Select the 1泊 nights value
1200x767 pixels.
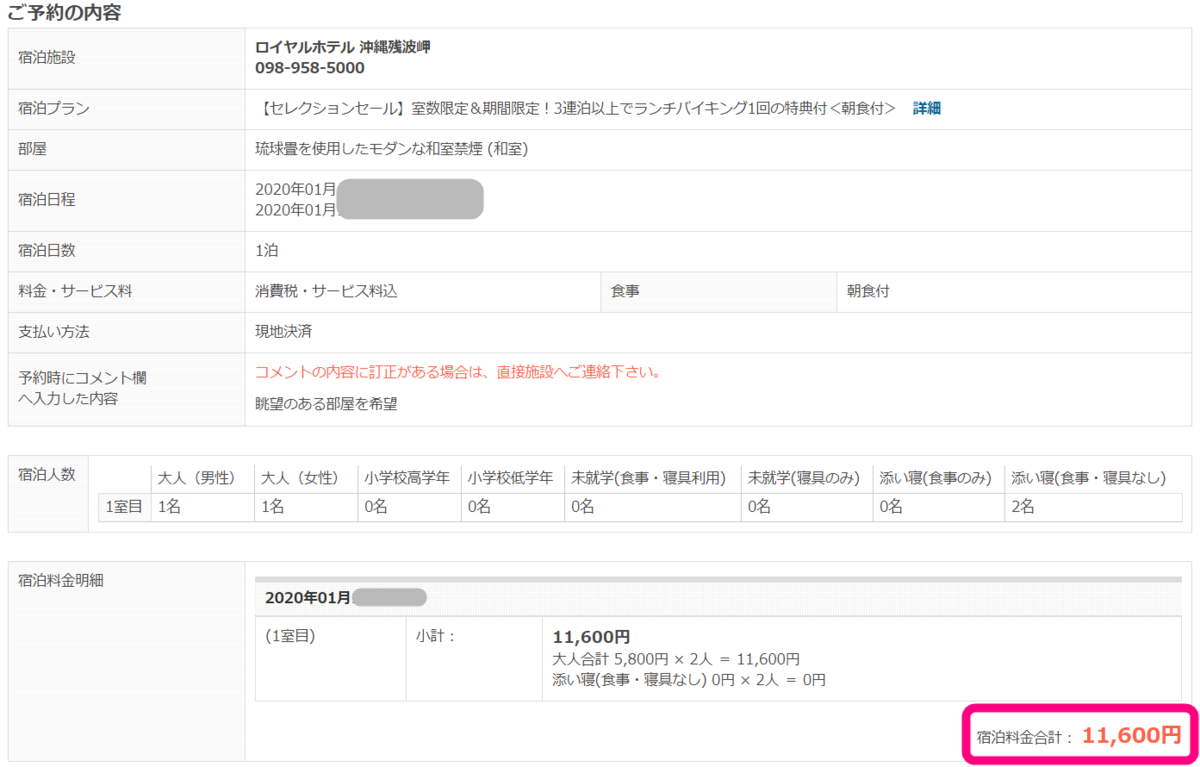click(x=267, y=250)
